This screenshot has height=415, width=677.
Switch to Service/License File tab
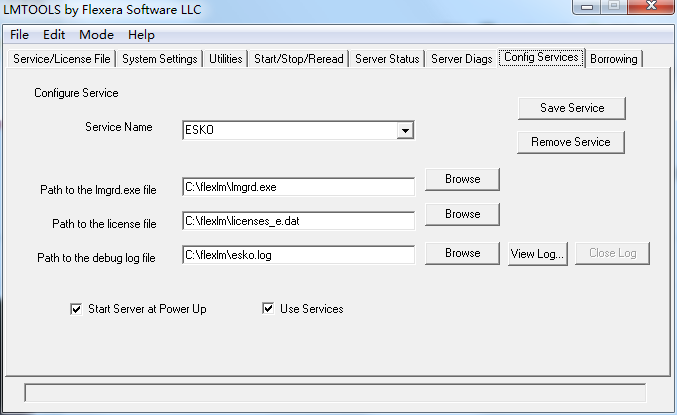[61, 59]
